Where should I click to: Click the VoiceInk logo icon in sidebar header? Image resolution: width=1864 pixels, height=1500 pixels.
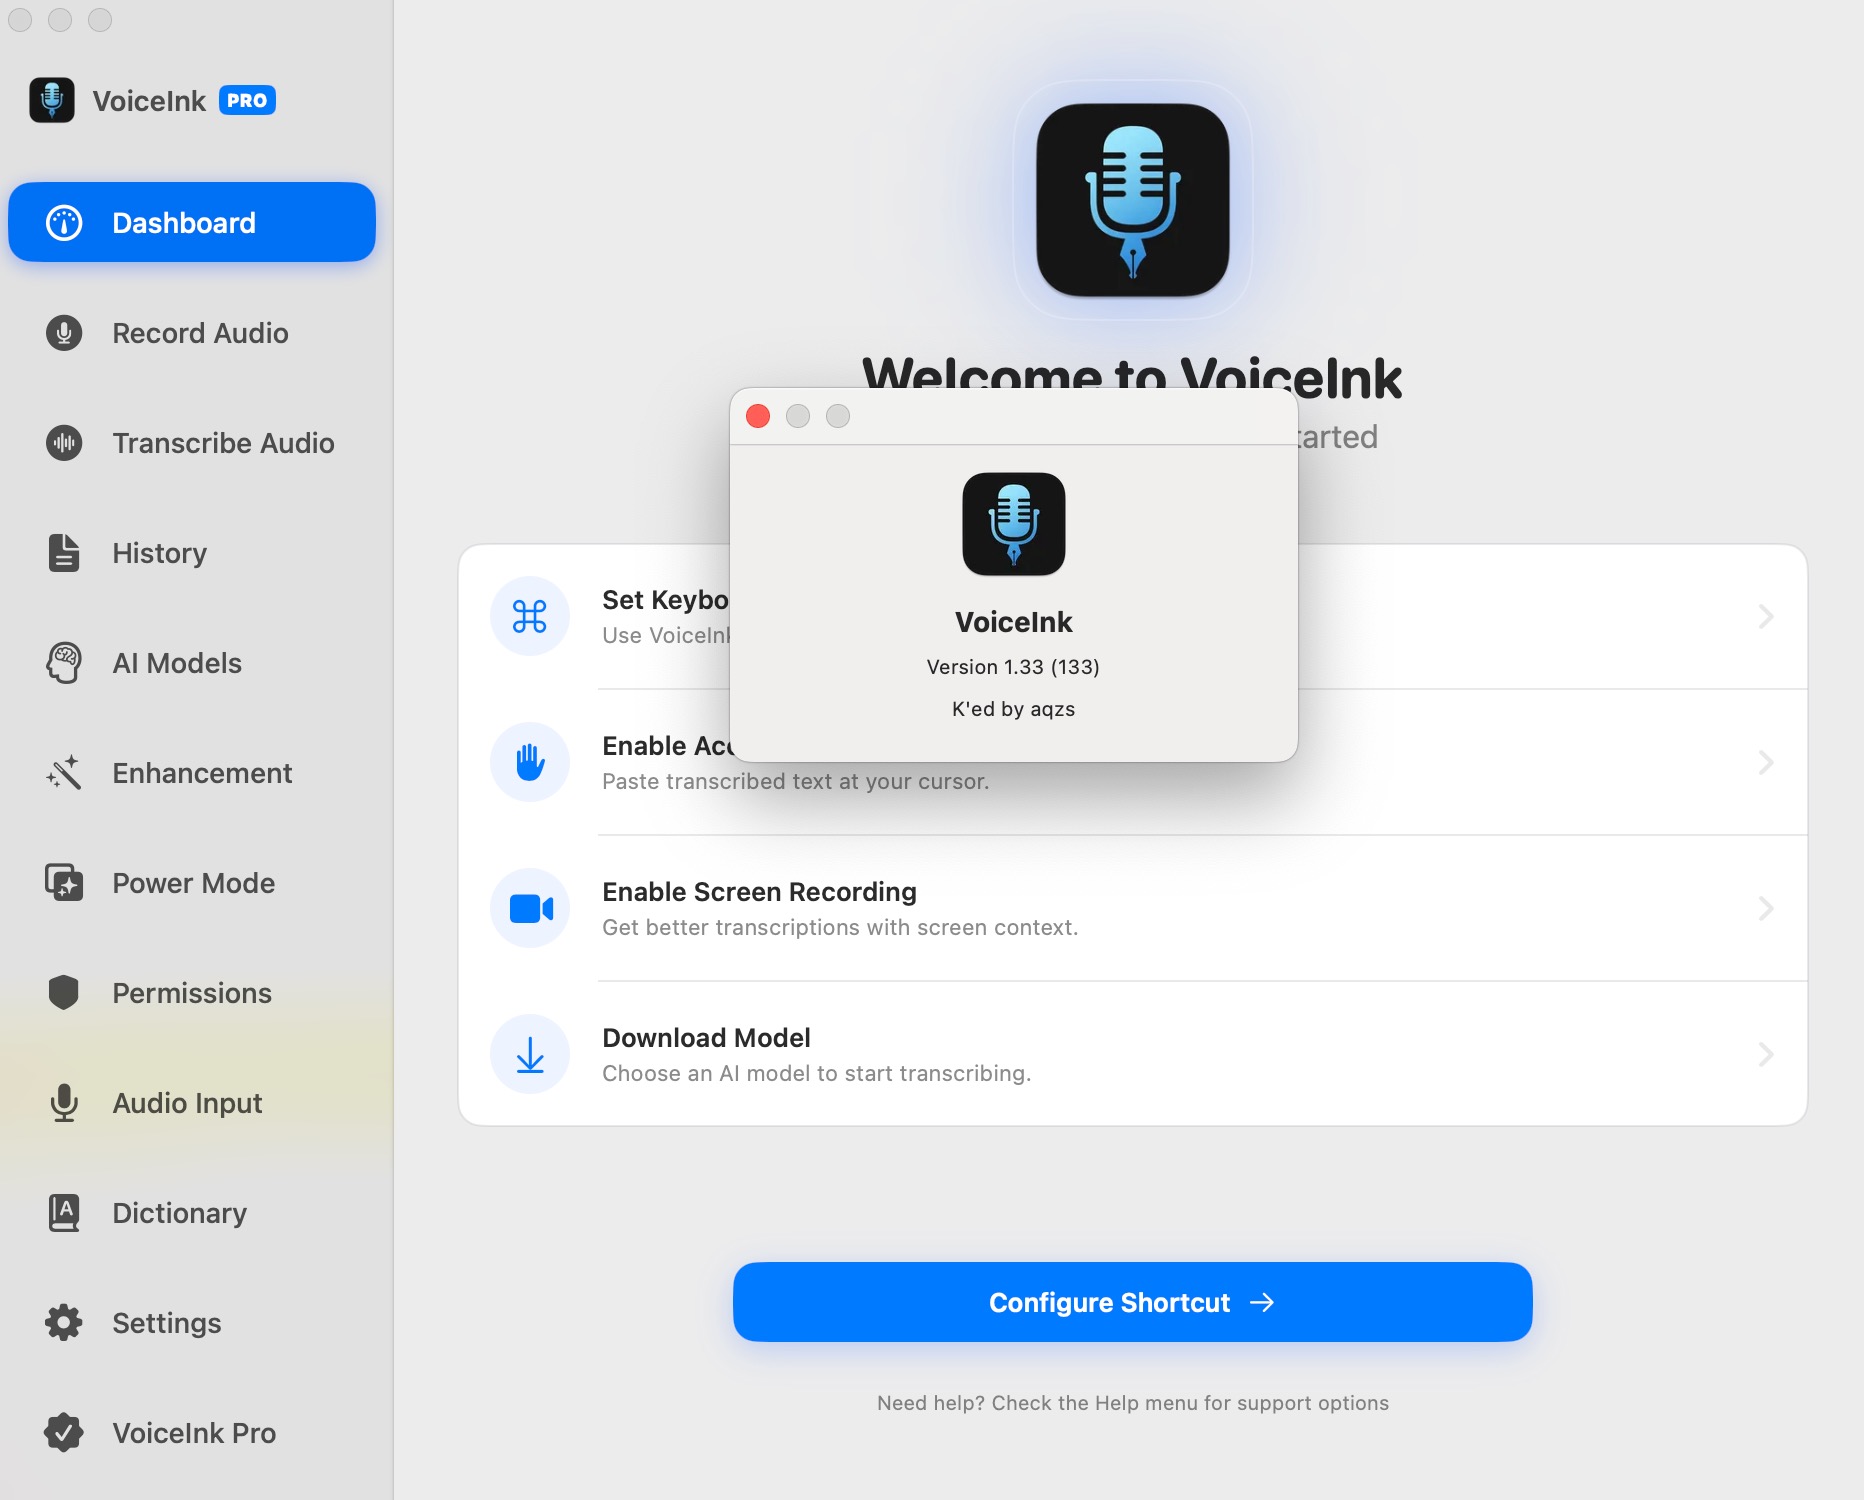52,100
